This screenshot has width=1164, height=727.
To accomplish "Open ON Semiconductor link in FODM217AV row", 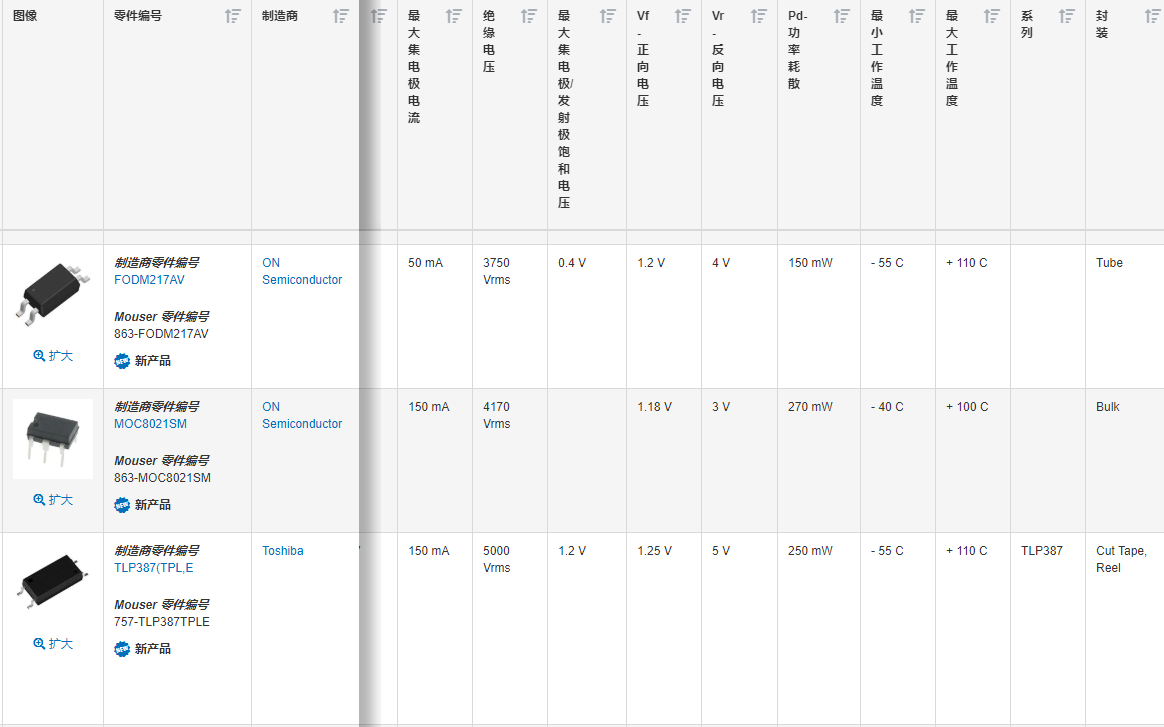I will (302, 271).
